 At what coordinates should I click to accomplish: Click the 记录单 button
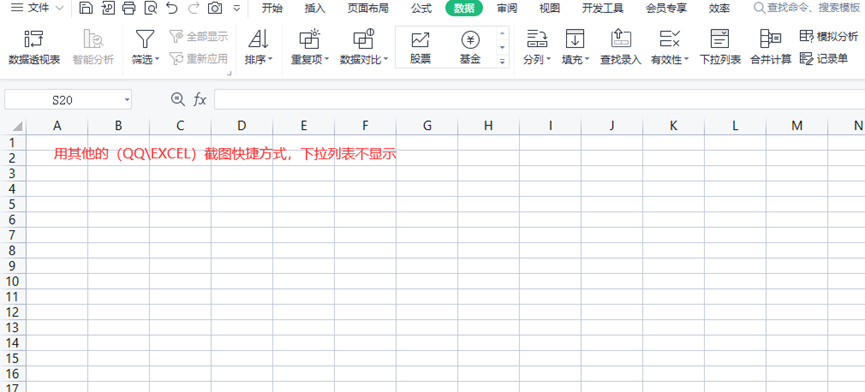pos(824,58)
